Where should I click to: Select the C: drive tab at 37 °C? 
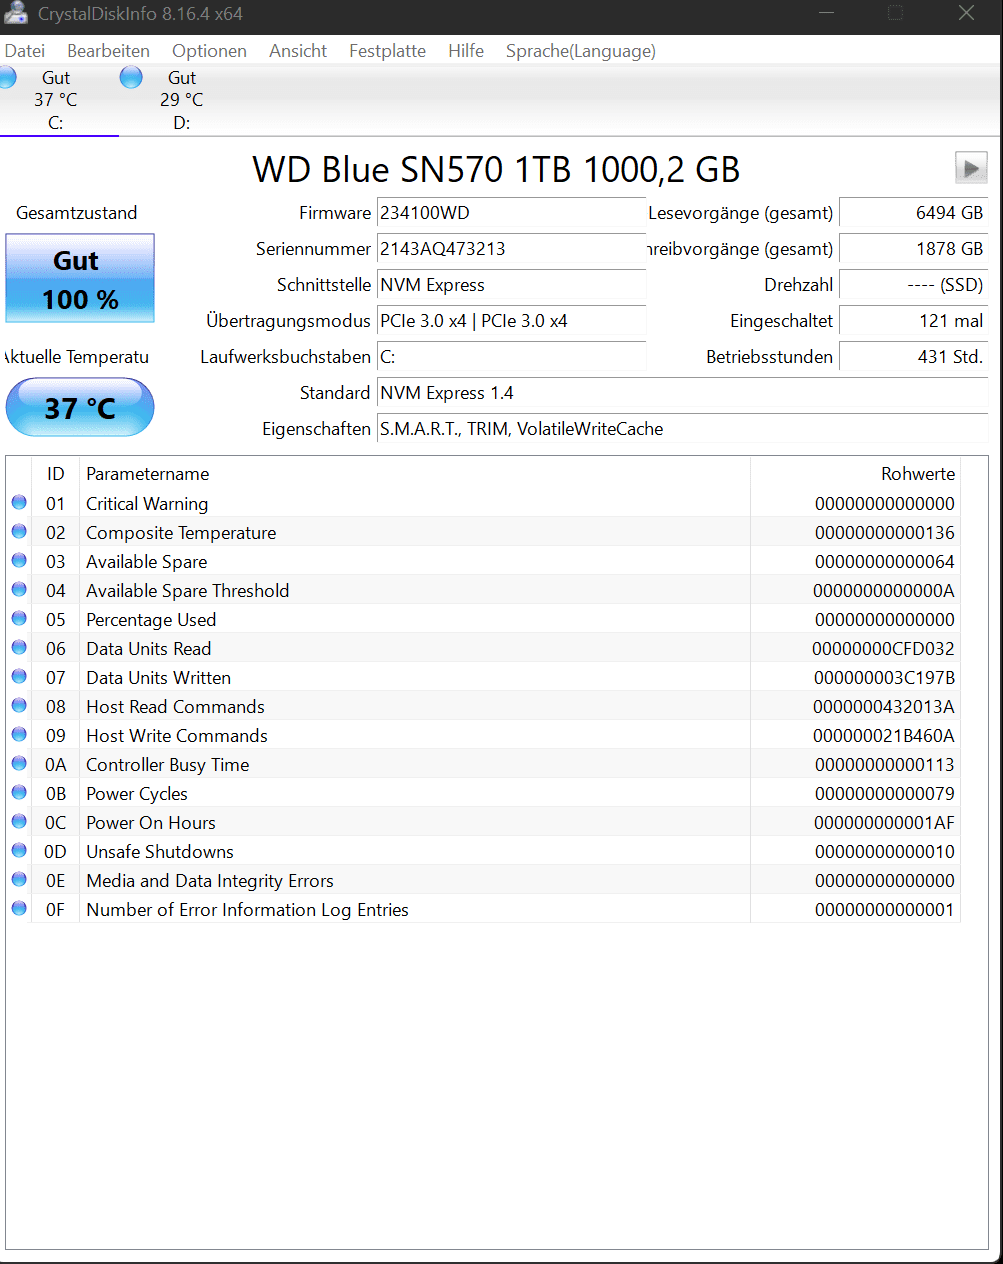pyautogui.click(x=56, y=100)
